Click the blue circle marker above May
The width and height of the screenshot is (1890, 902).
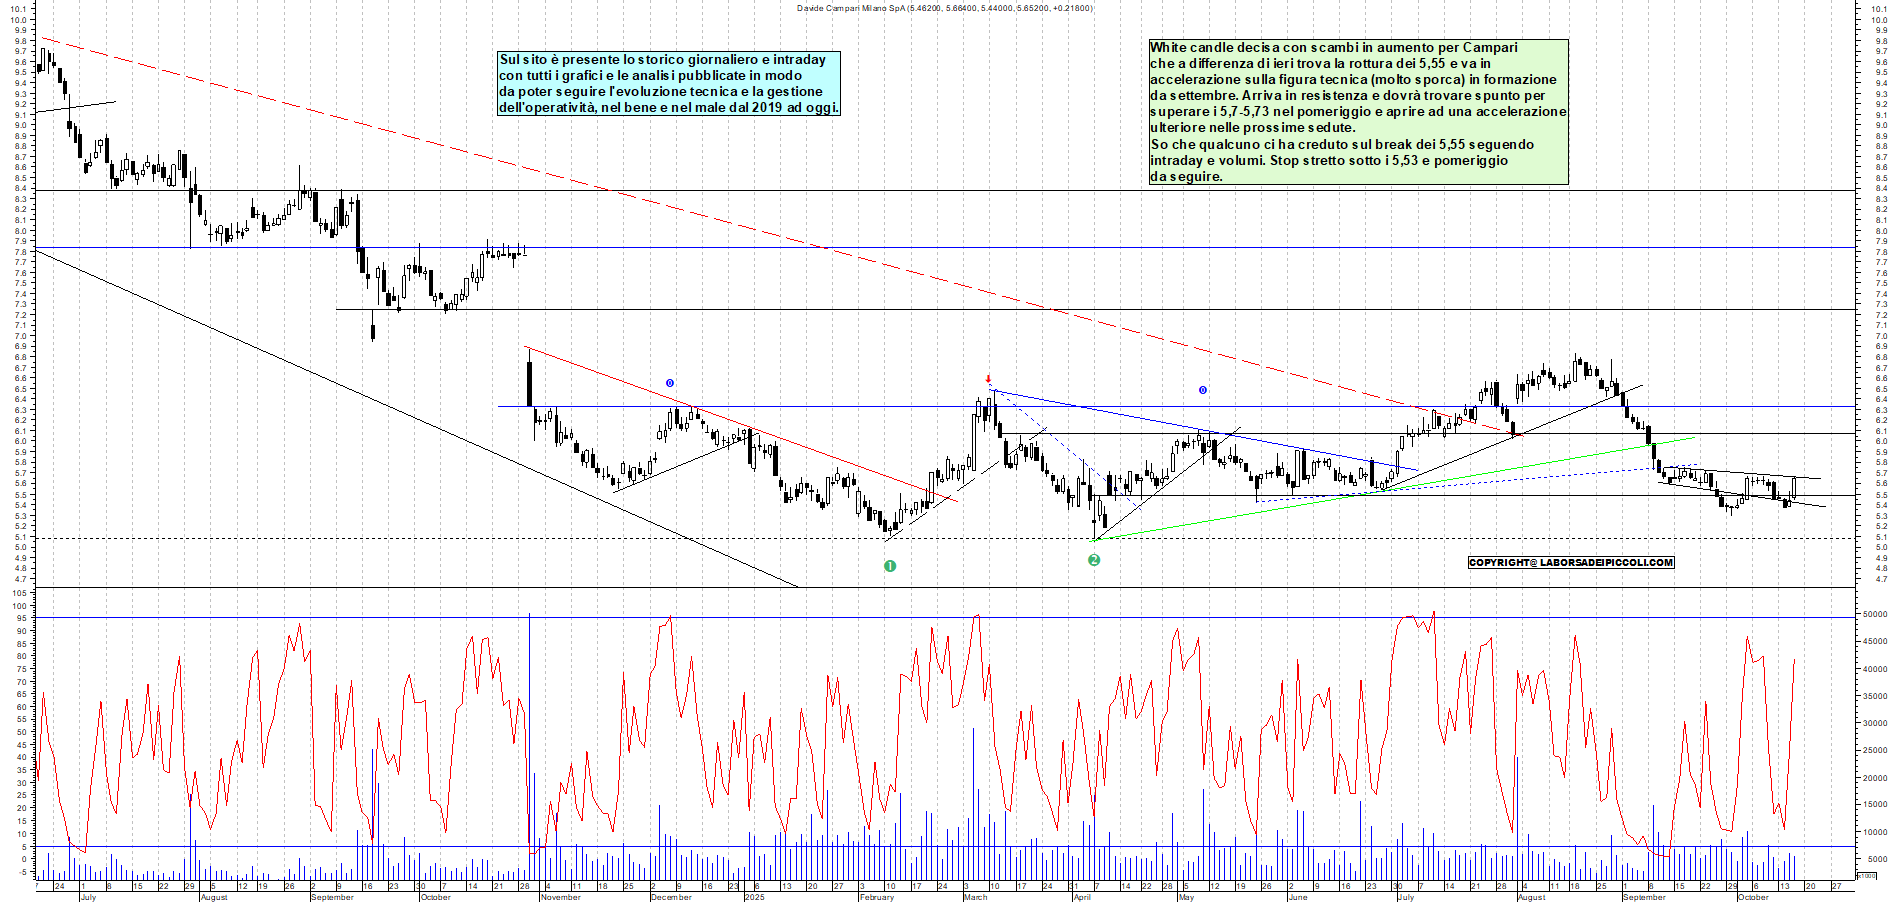click(x=1203, y=390)
